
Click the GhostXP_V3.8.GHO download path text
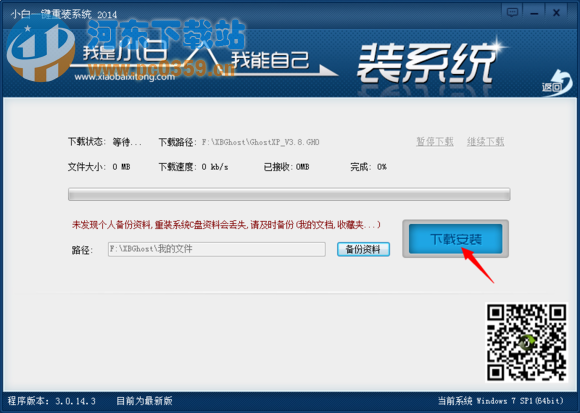[260, 142]
